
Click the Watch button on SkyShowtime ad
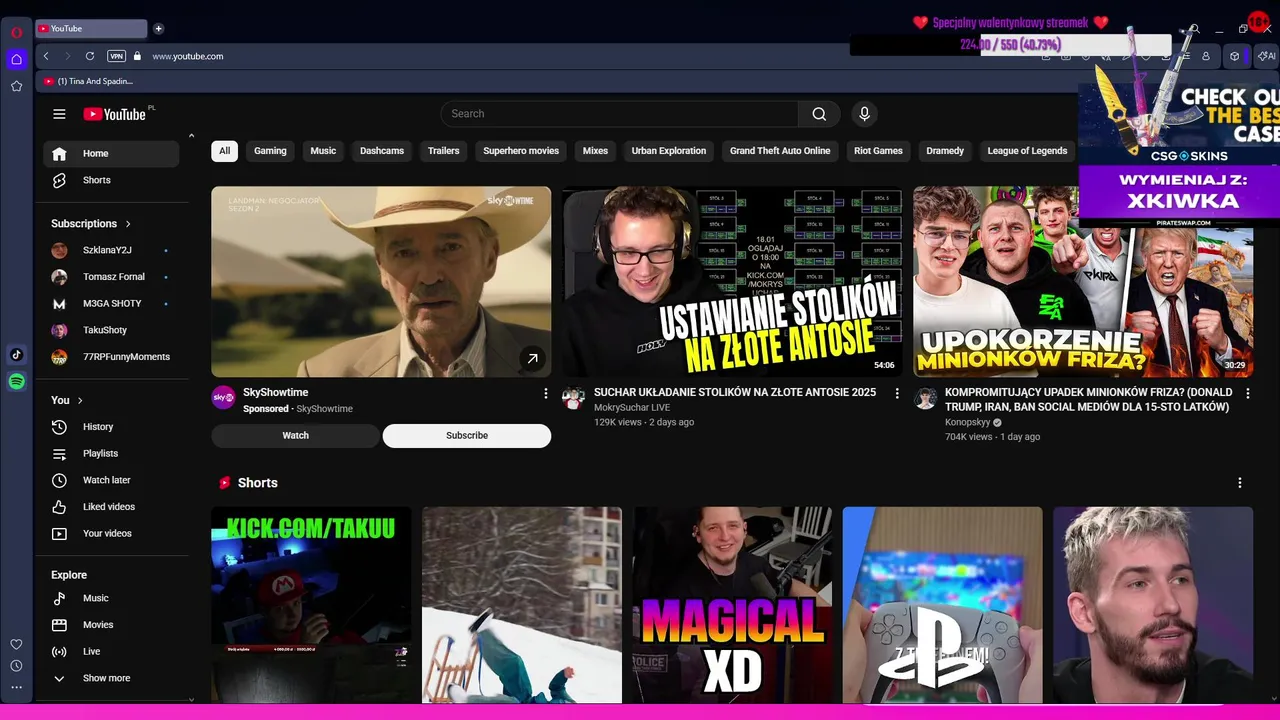295,436
